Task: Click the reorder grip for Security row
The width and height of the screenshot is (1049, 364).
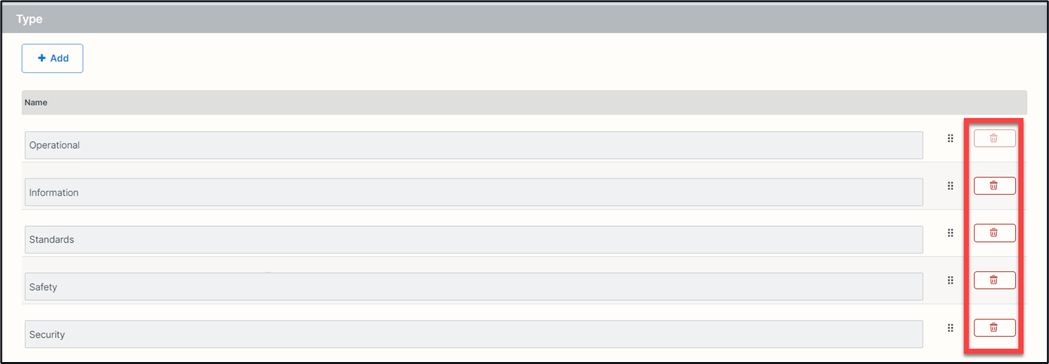Action: pos(950,328)
